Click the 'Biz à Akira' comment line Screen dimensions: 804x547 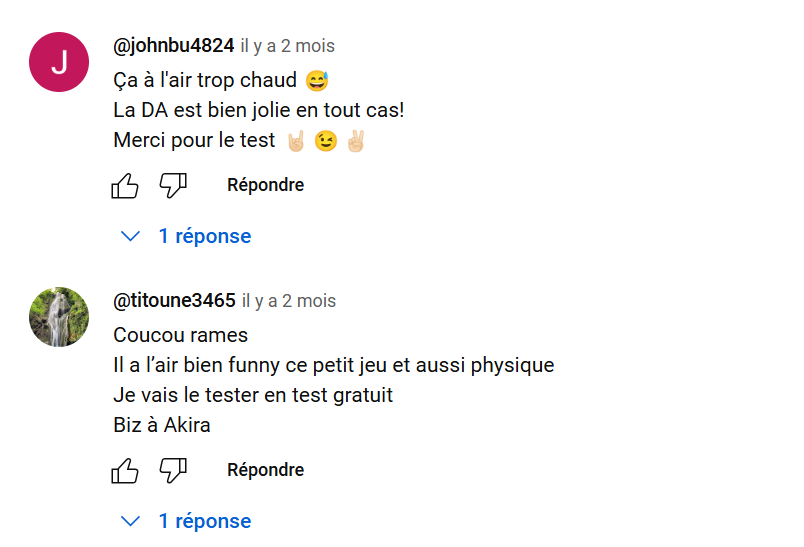coord(162,425)
